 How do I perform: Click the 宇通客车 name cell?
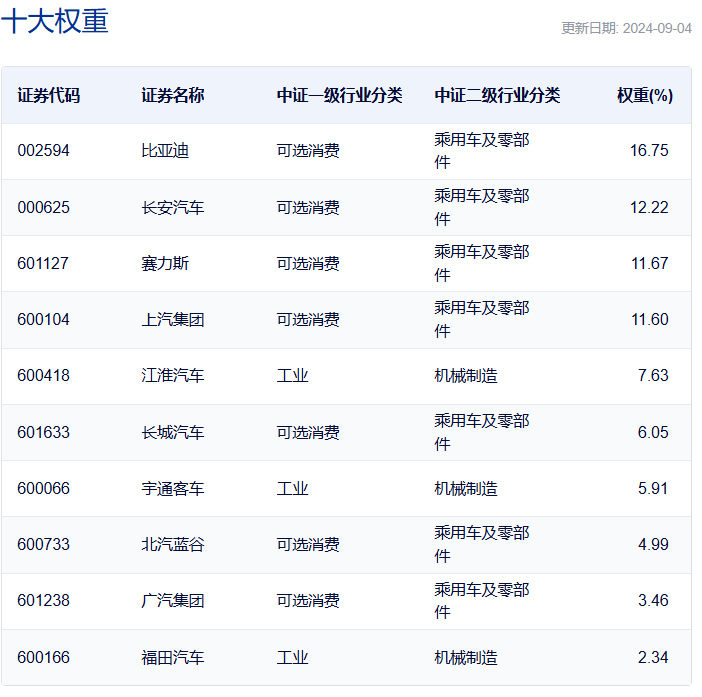(x=173, y=488)
